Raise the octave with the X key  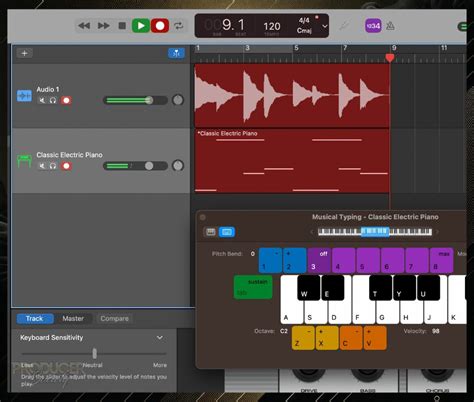pos(327,338)
